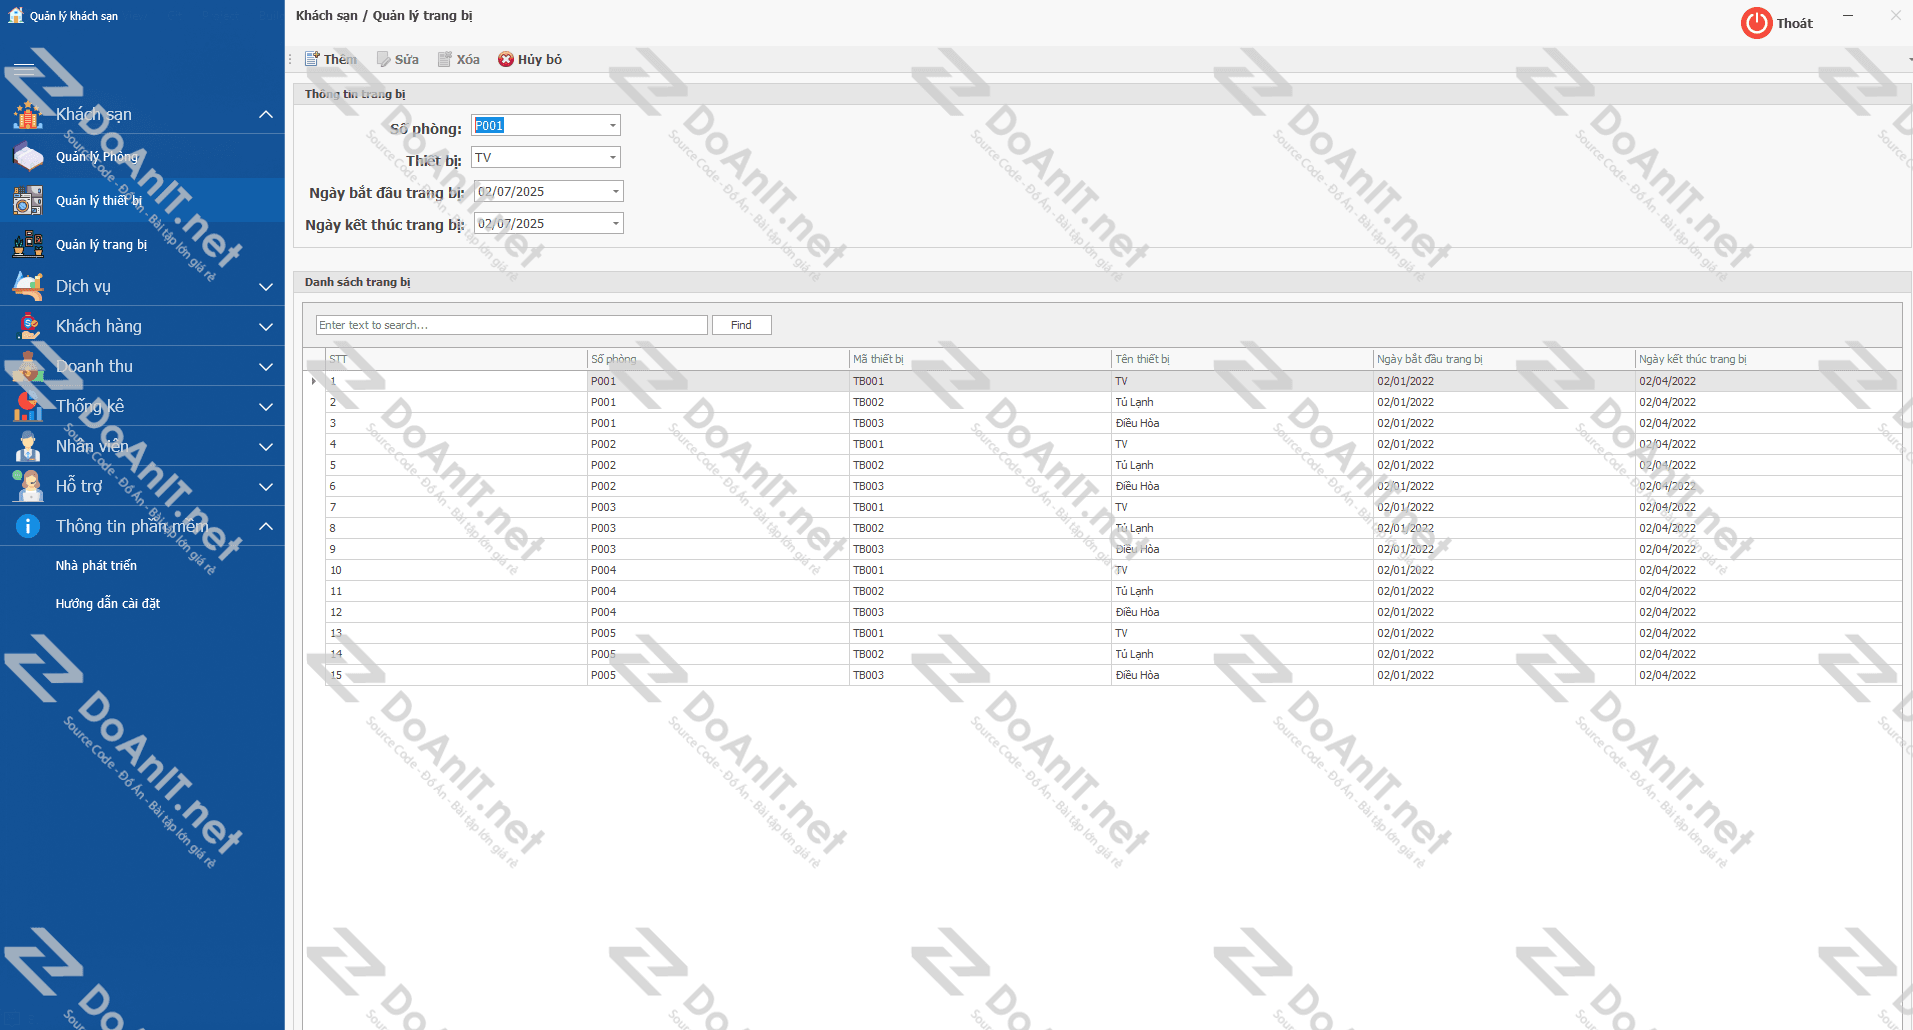Image resolution: width=1913 pixels, height=1030 pixels.
Task: Open the Số phòng dropdown arrow
Action: pos(613,126)
